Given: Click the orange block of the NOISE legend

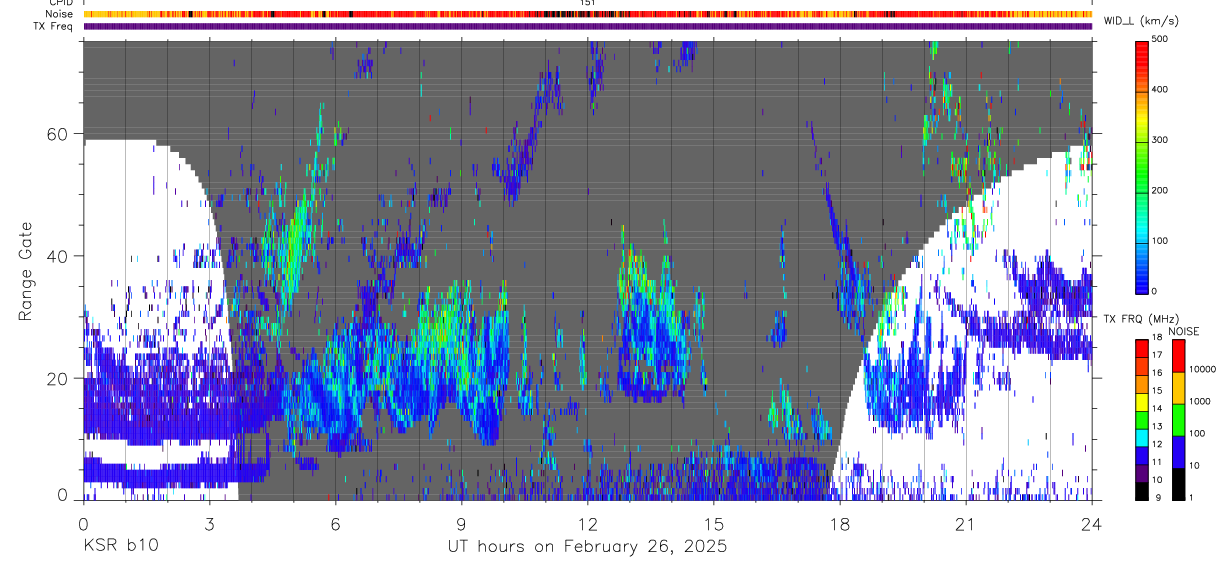Looking at the screenshot, I should [x=1179, y=388].
